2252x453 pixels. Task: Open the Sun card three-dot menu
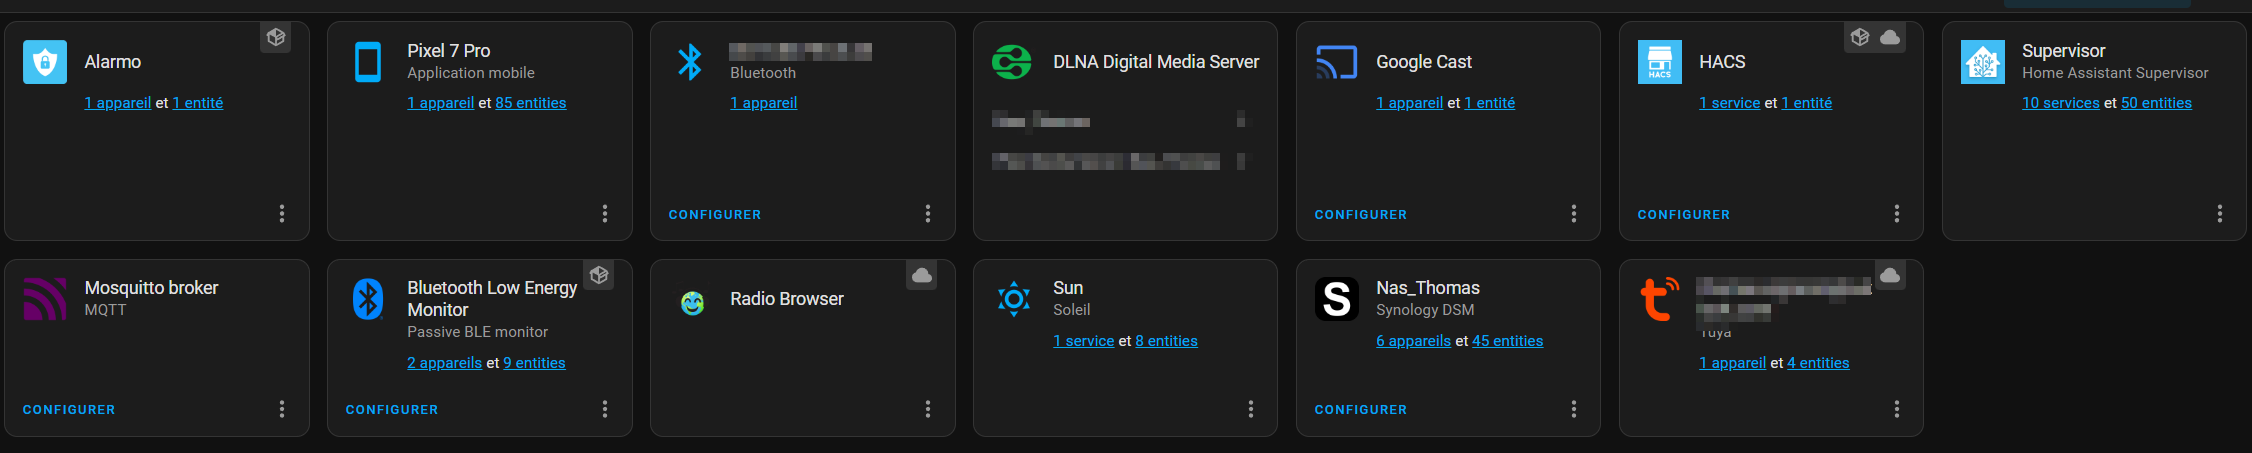[x=1251, y=409]
